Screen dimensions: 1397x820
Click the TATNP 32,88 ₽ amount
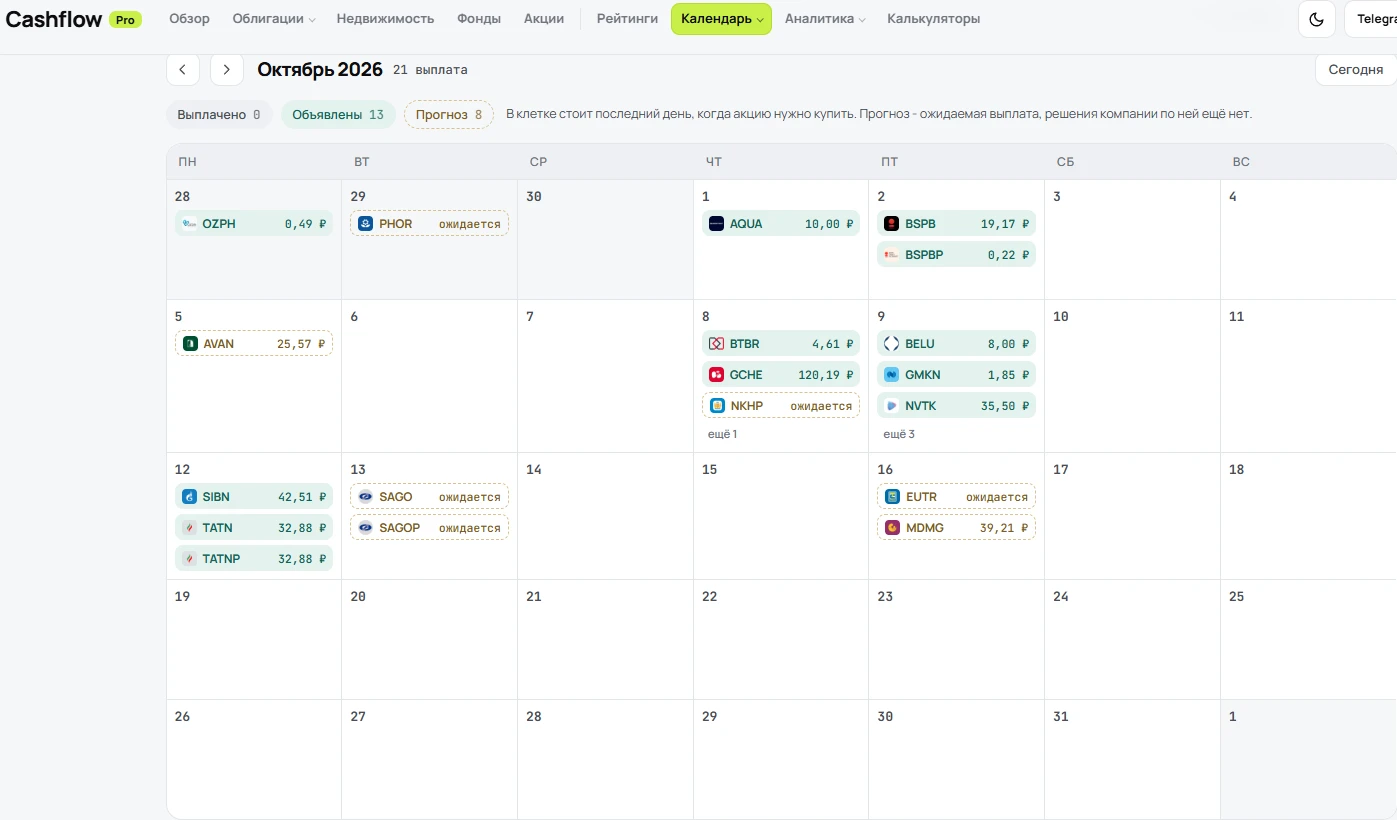tap(303, 559)
